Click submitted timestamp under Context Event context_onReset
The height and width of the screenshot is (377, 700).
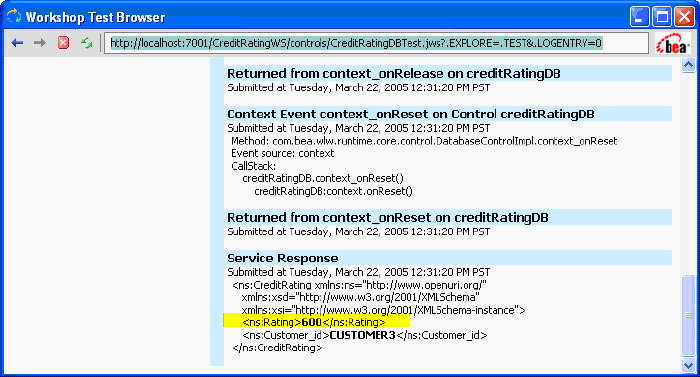tap(358, 128)
